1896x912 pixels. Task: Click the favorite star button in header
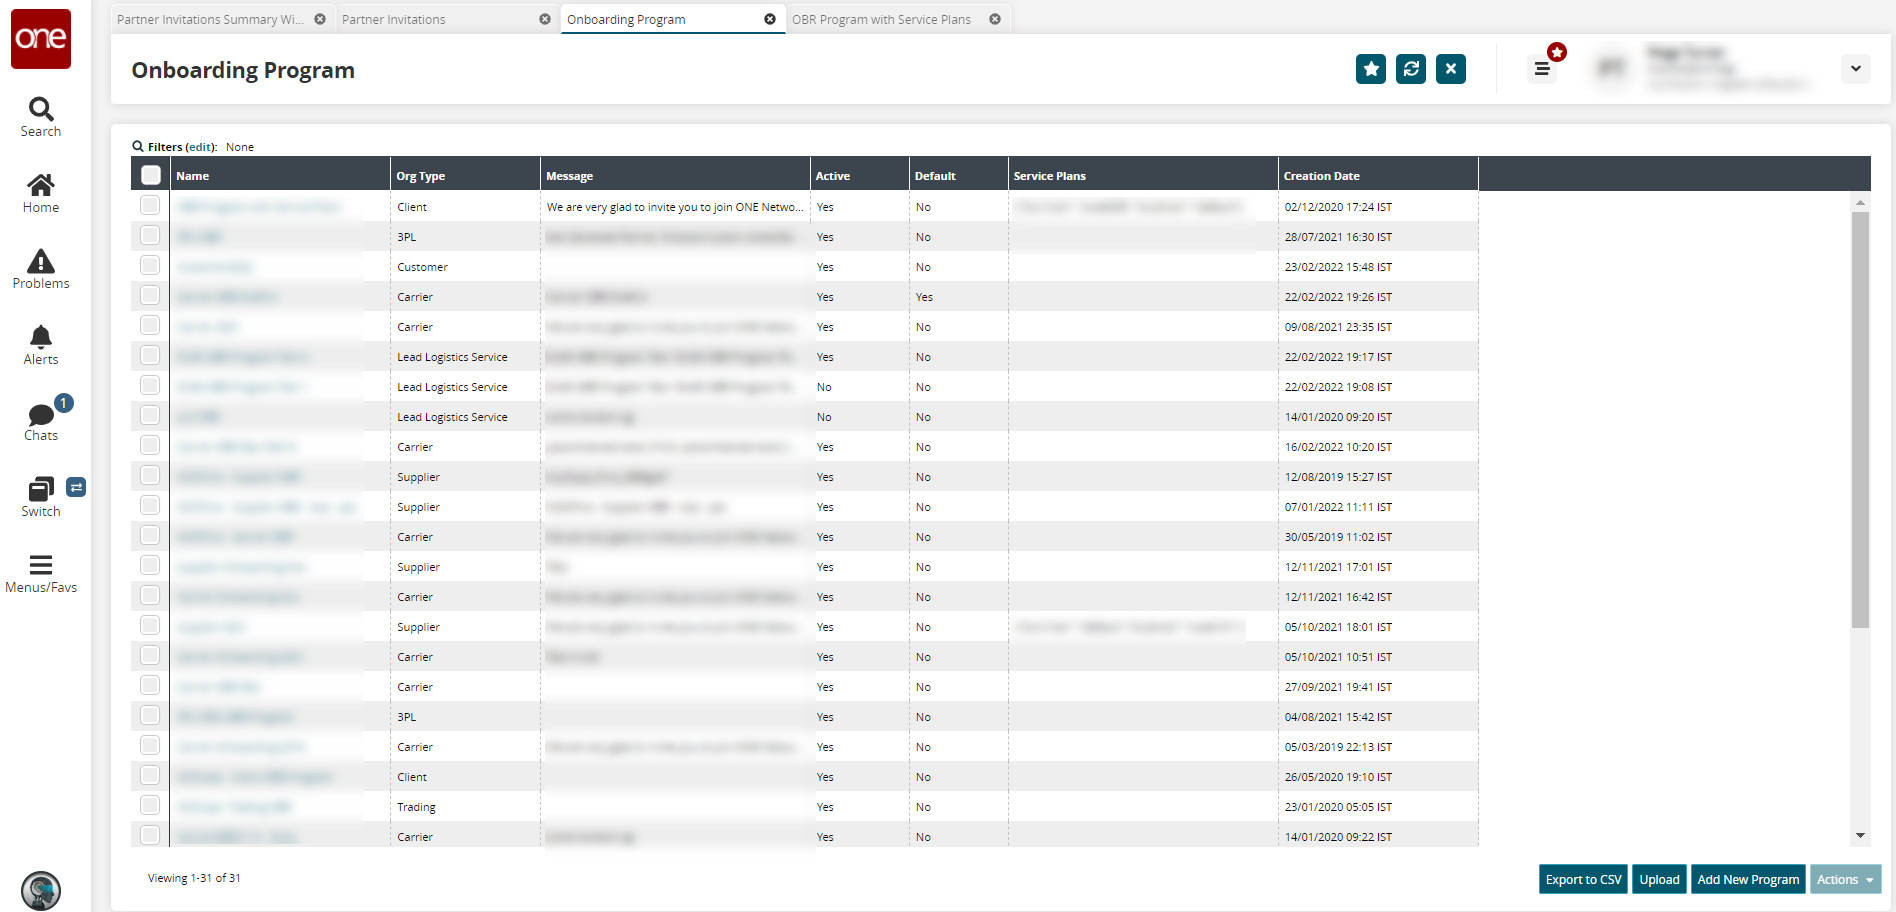[1371, 69]
